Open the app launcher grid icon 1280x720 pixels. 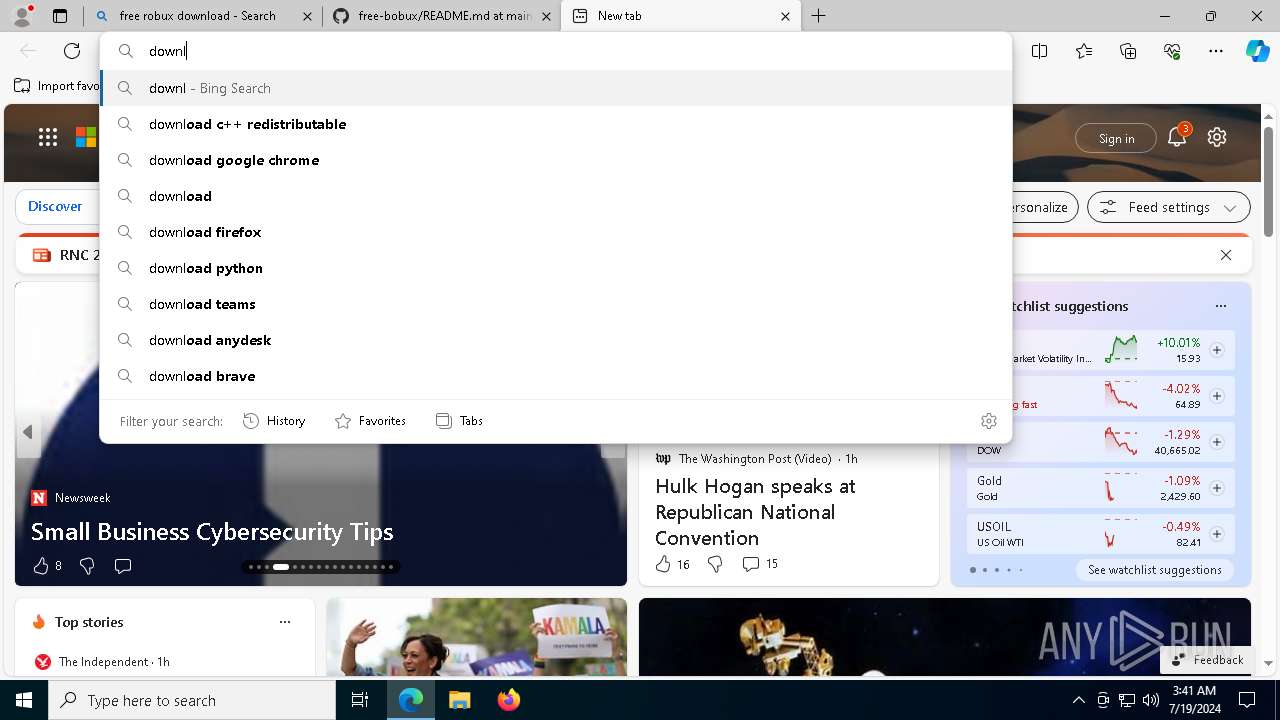(48, 138)
